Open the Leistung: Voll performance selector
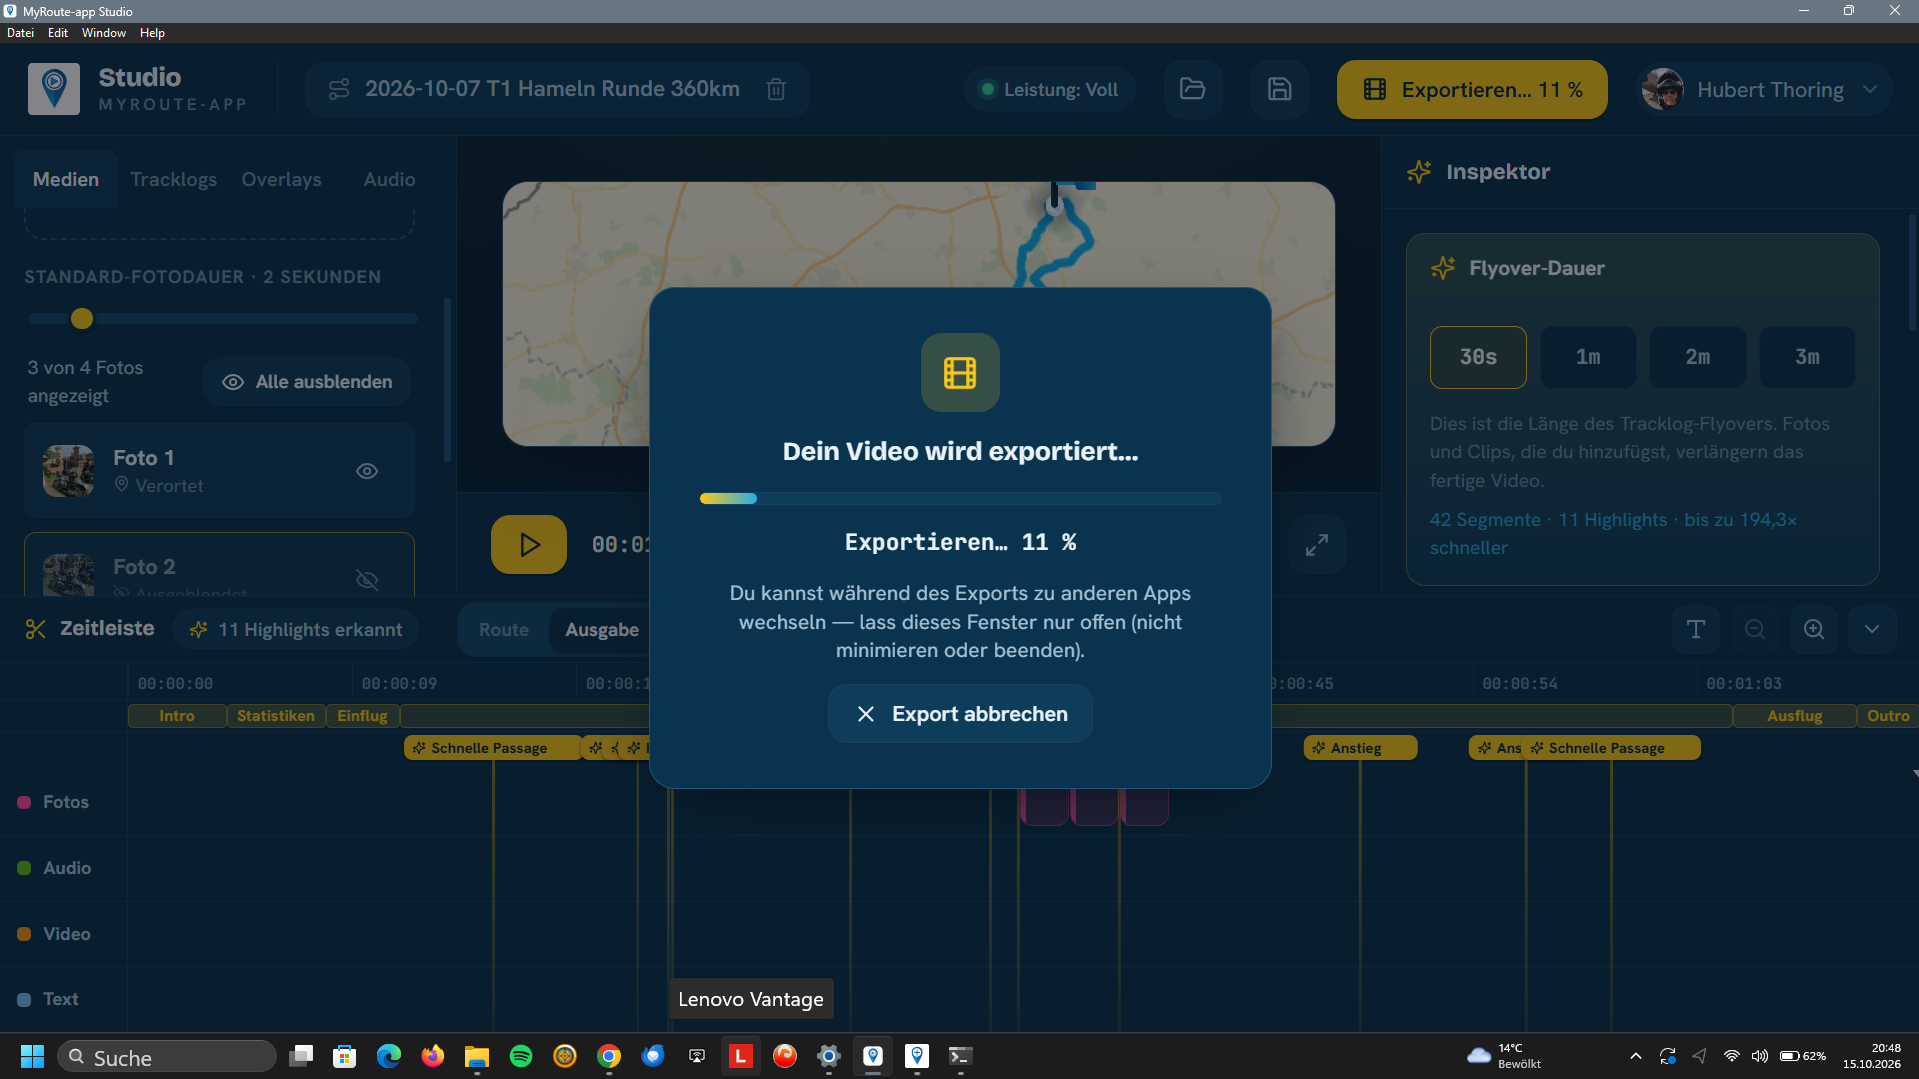This screenshot has height=1079, width=1919. [x=1049, y=89]
